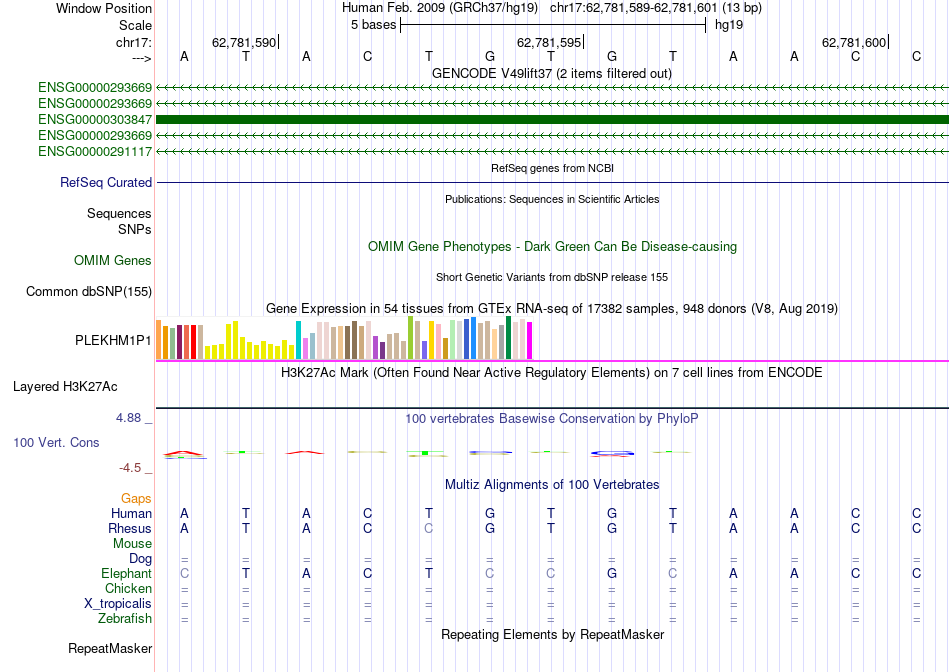Click the PLEKHM1P1 GTEx label
Image resolution: width=950 pixels, height=672 pixels.
(x=113, y=341)
